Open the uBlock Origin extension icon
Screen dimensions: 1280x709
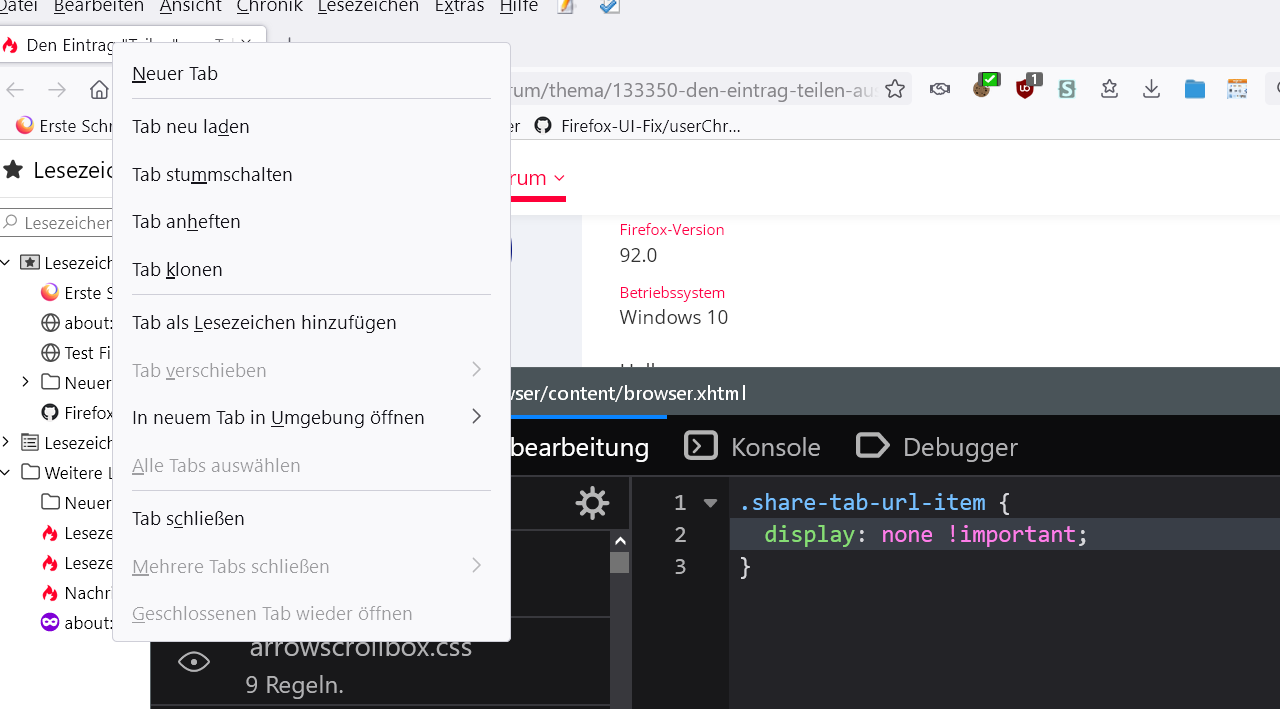1025,88
